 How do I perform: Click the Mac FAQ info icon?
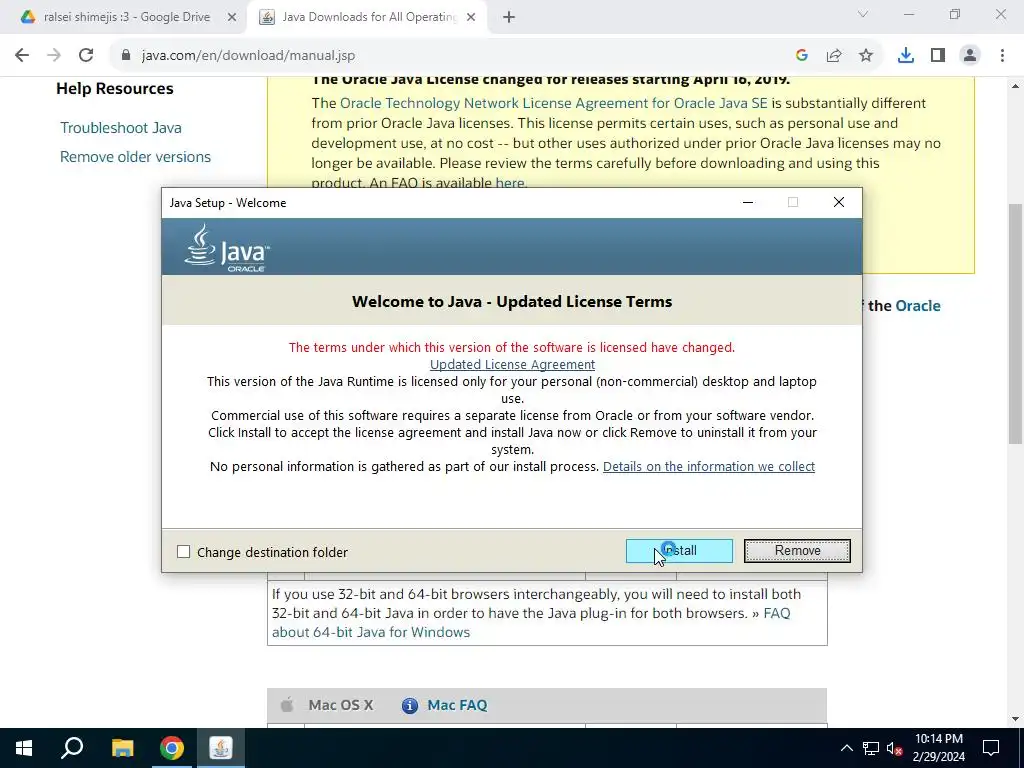coord(409,705)
